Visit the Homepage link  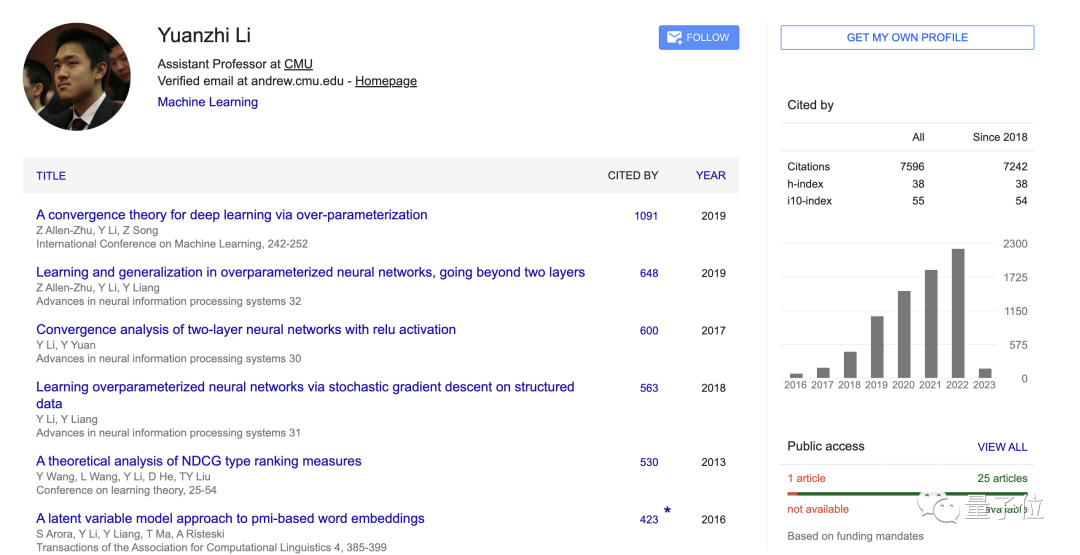point(386,81)
